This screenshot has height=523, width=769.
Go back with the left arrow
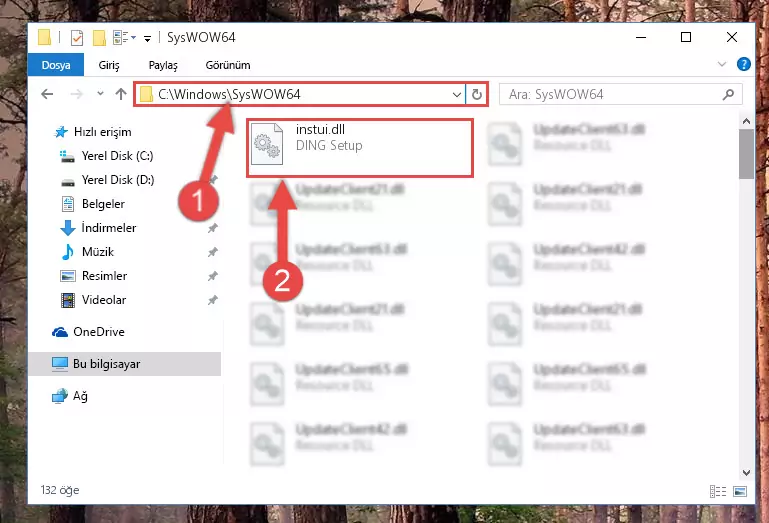pyautogui.click(x=47, y=94)
